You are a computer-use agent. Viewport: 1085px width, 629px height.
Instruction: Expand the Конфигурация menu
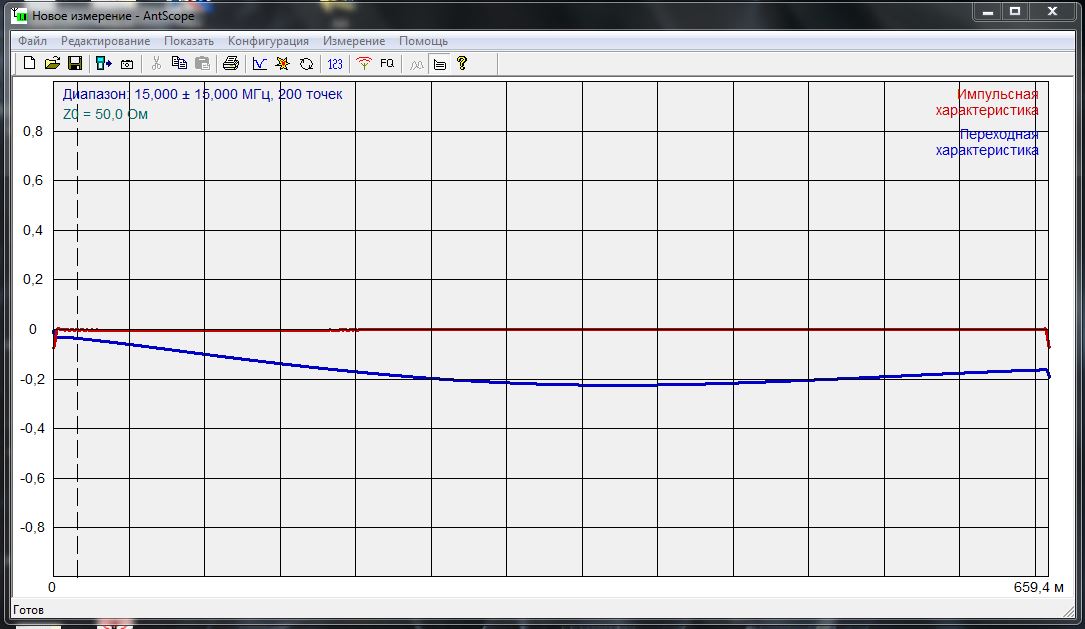tap(268, 41)
